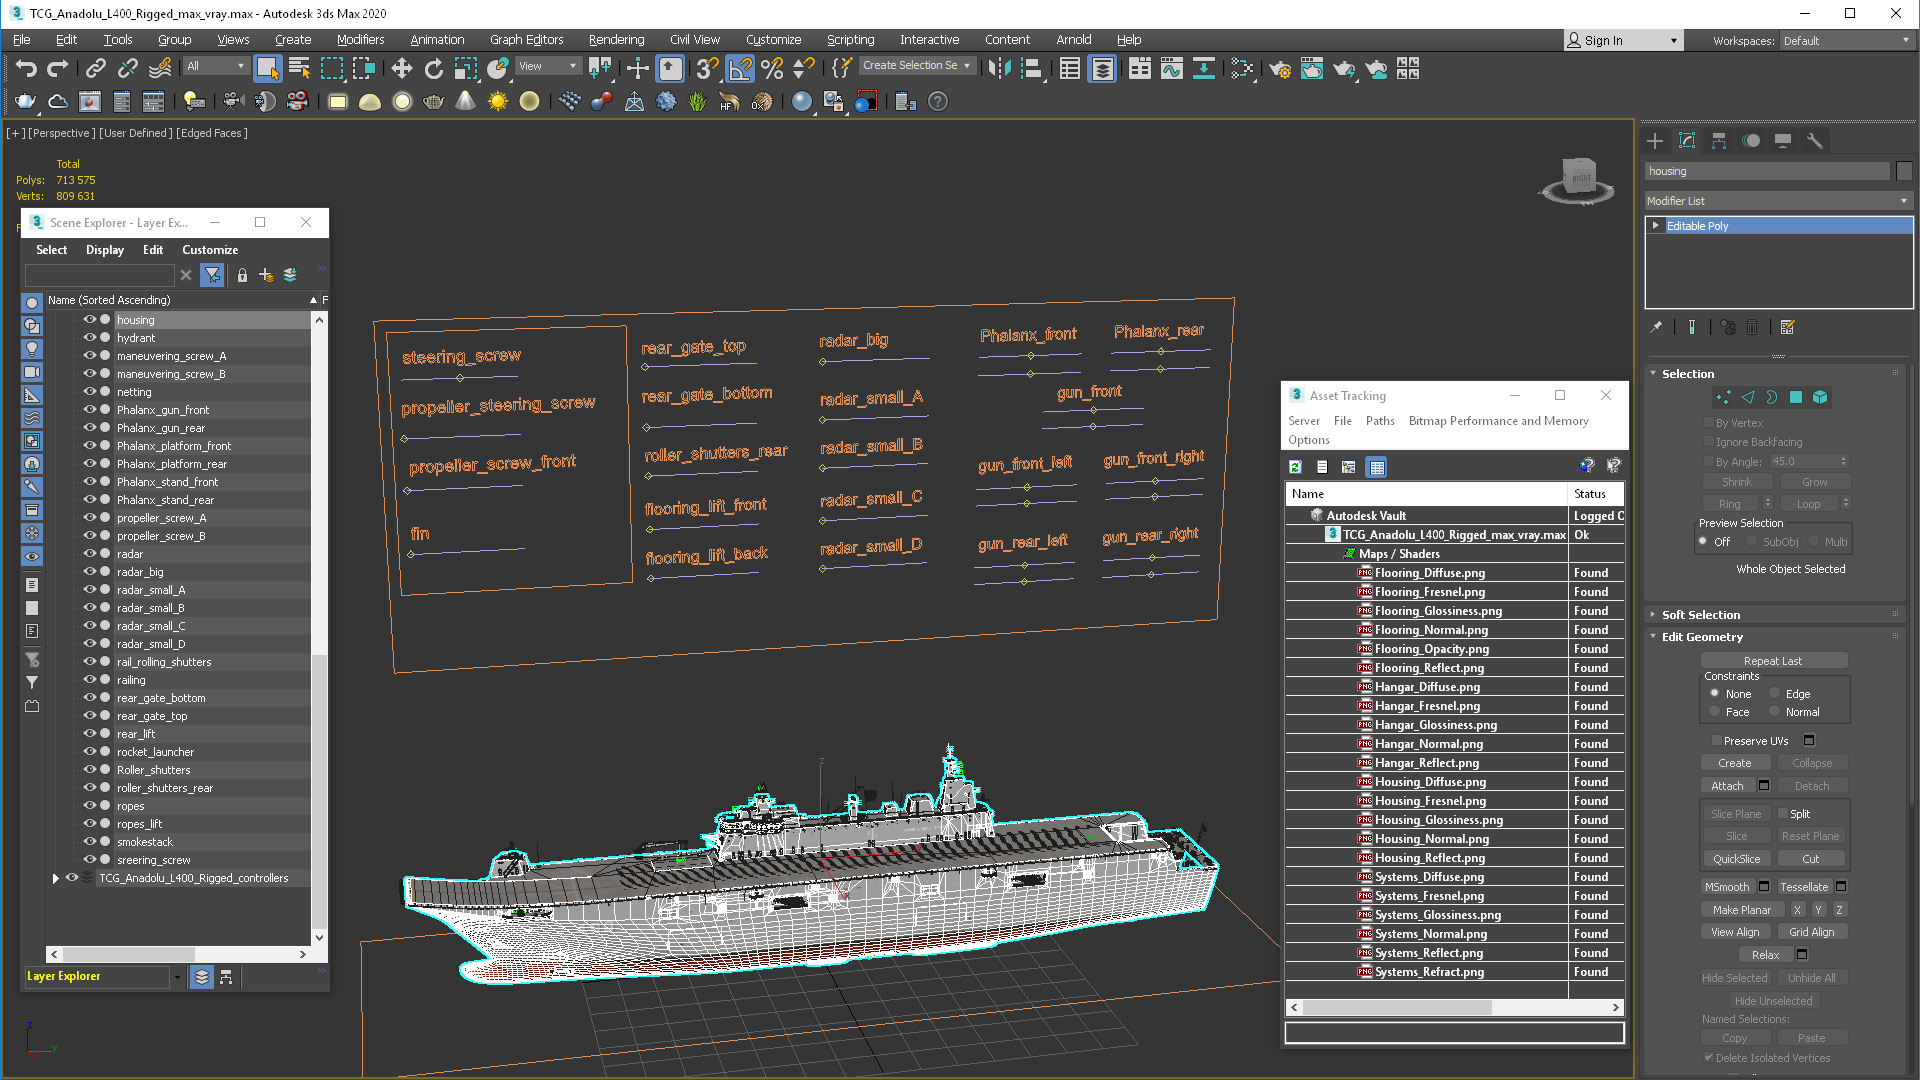Open the Create Selection Set dropdown
The image size is (1920, 1080).
(916, 66)
